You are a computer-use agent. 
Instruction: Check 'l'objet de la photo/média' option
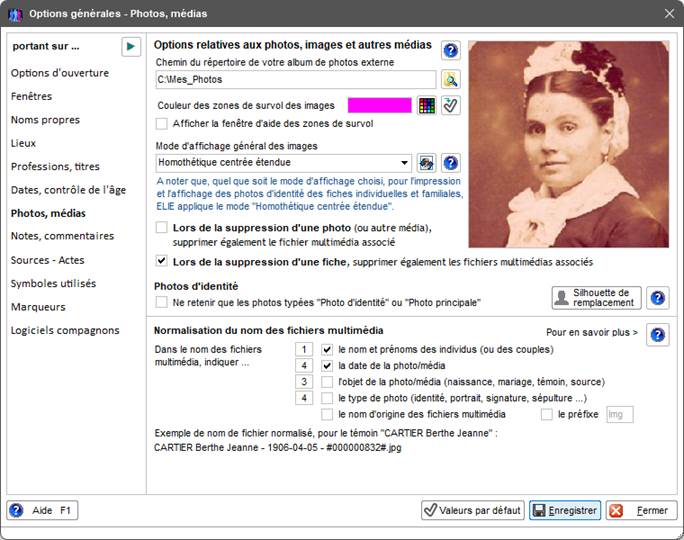point(327,382)
